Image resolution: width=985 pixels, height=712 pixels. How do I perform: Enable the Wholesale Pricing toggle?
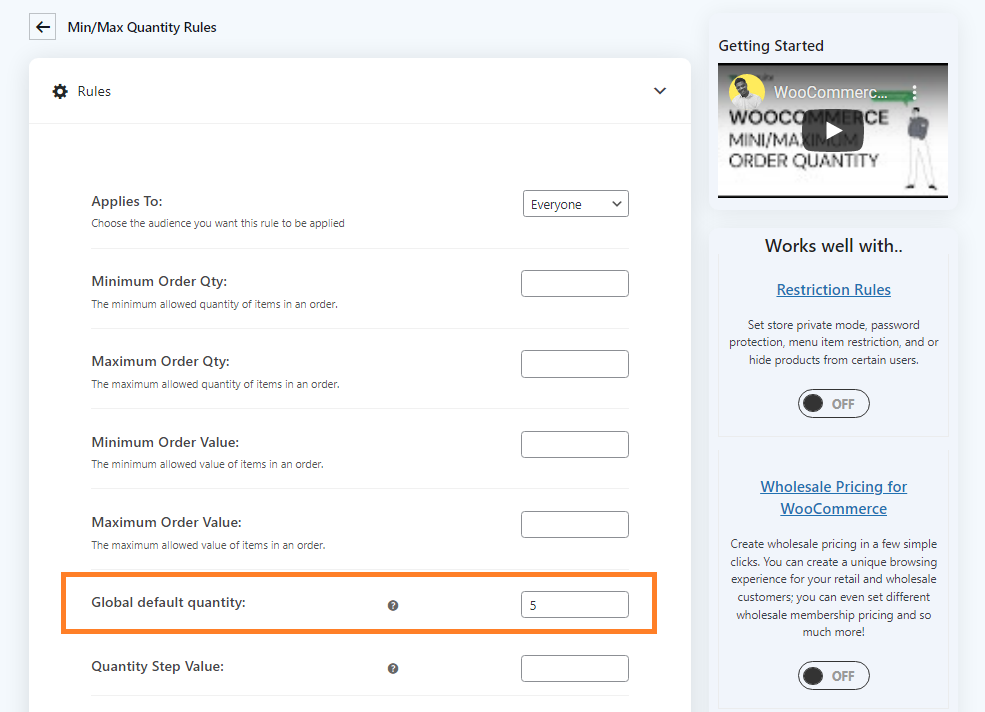[834, 676]
